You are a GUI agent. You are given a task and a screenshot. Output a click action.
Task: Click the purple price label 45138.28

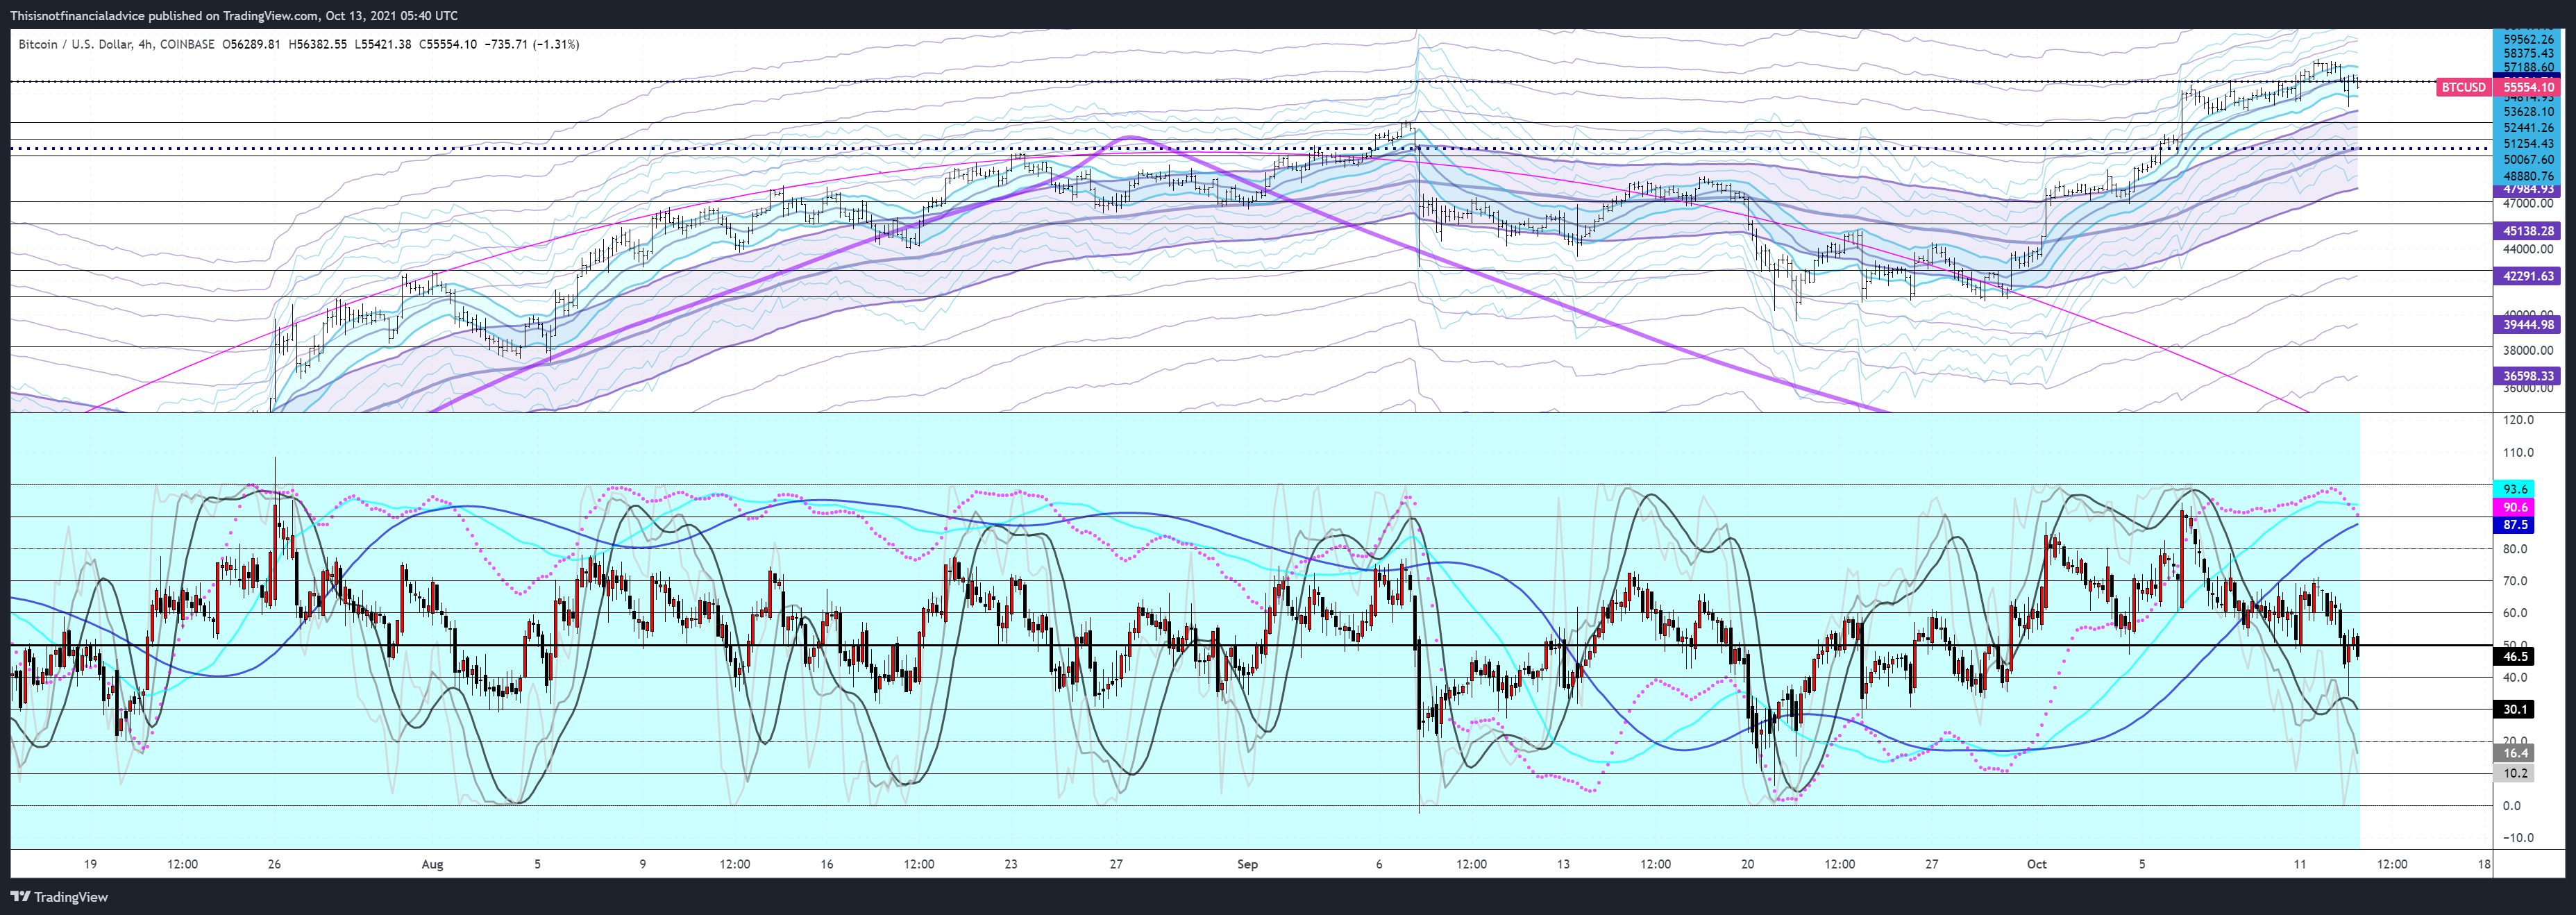point(2528,230)
